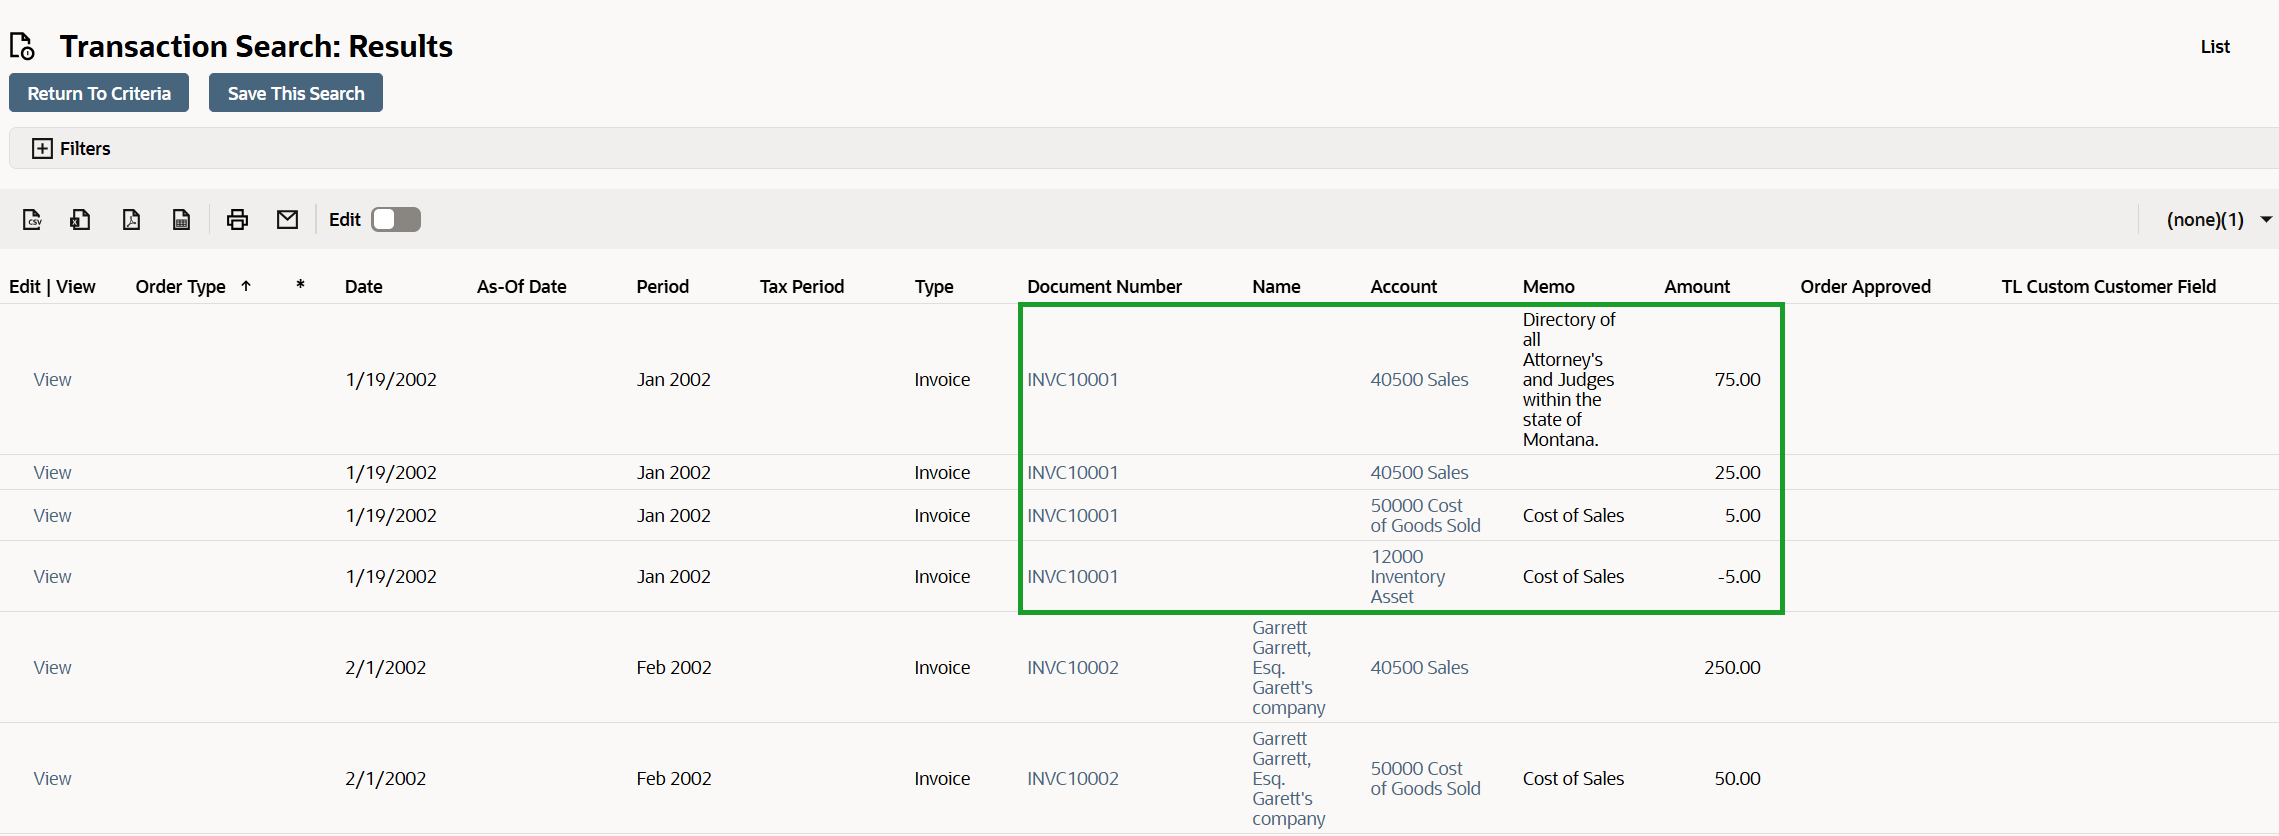Open INVC10001 in the 25.00 row
The image size is (2279, 836).
pos(1073,473)
